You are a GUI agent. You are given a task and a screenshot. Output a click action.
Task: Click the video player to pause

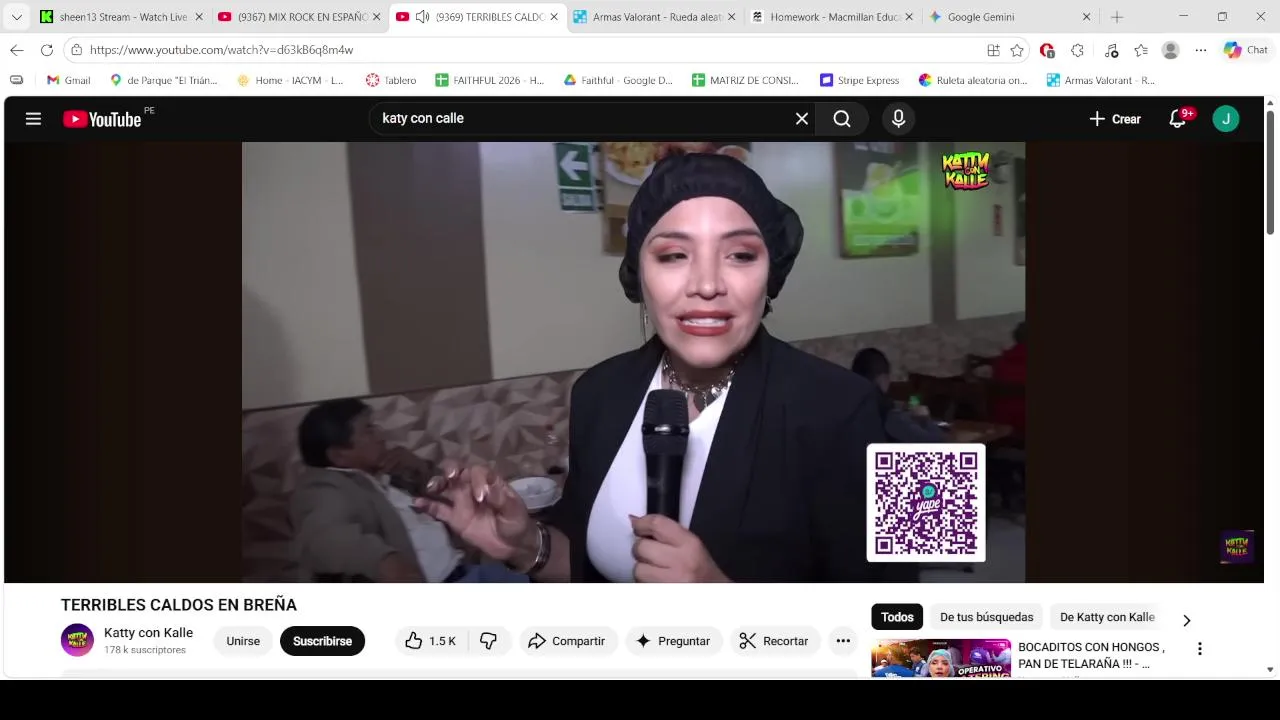click(x=633, y=362)
